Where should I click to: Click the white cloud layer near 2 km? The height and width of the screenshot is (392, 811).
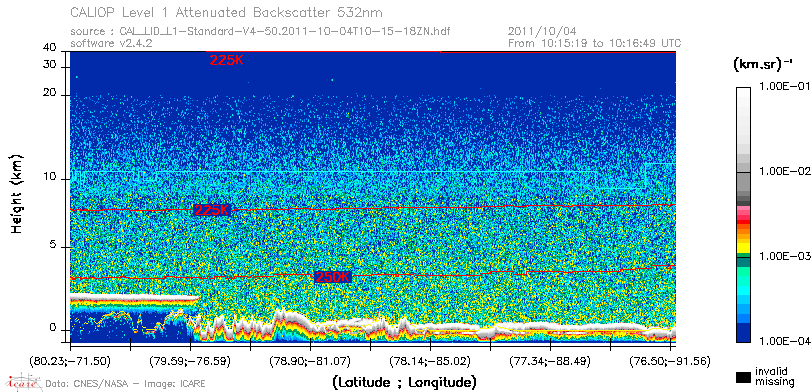coord(134,298)
